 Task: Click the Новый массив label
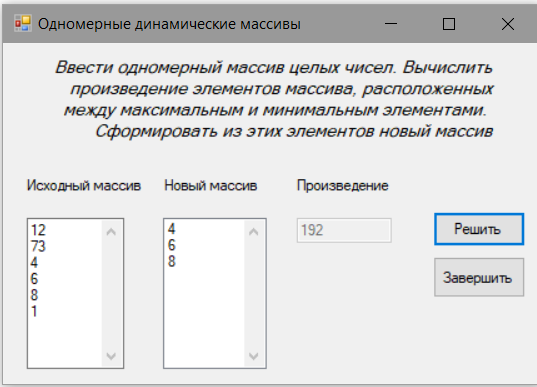pos(211,186)
